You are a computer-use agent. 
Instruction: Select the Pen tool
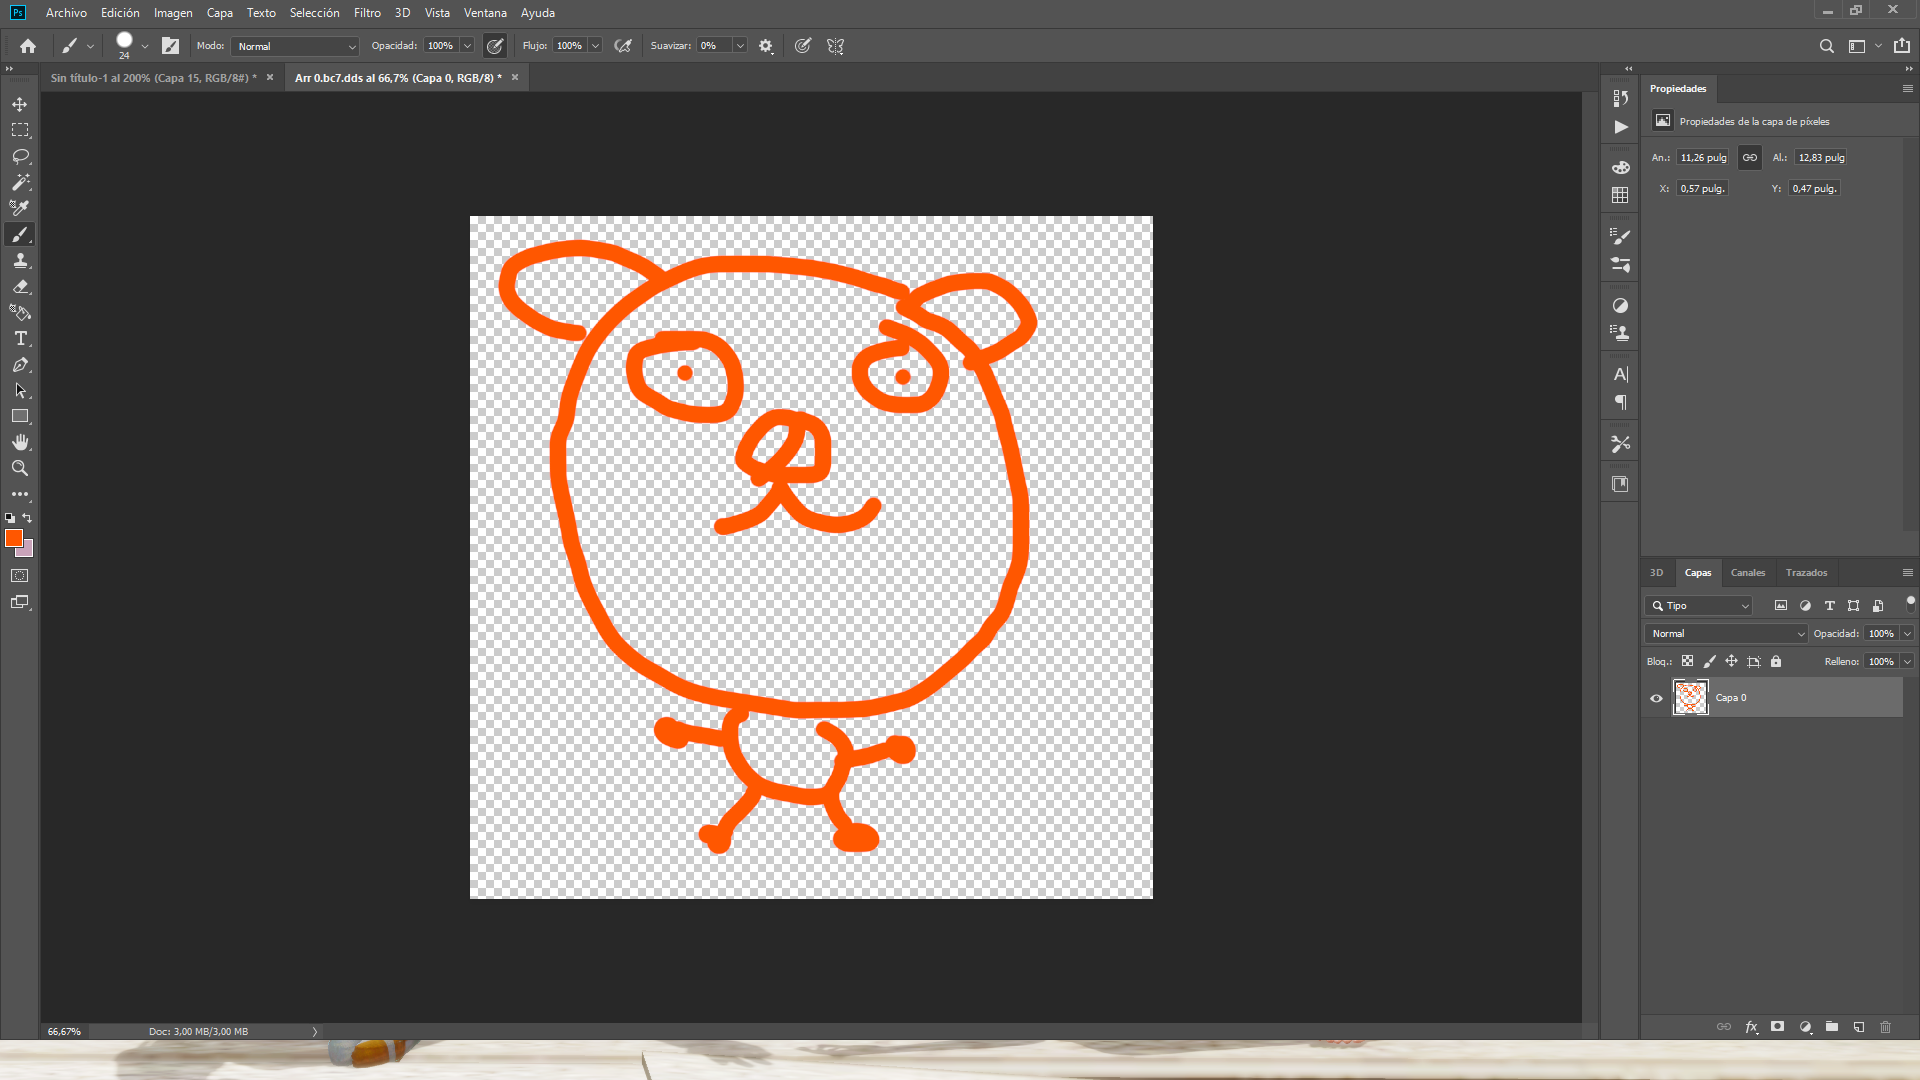point(20,364)
